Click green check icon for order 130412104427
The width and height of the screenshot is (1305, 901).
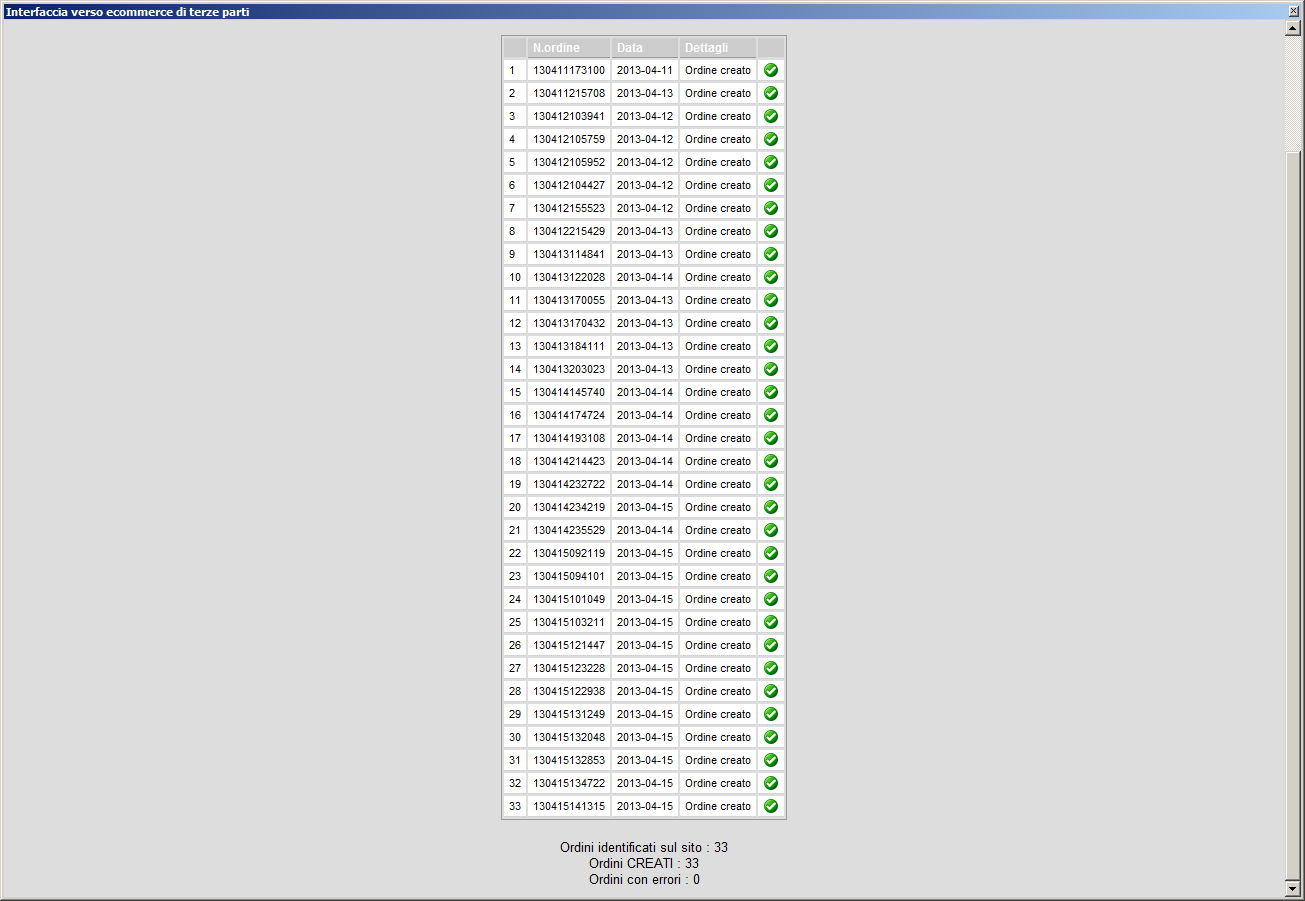click(x=771, y=185)
